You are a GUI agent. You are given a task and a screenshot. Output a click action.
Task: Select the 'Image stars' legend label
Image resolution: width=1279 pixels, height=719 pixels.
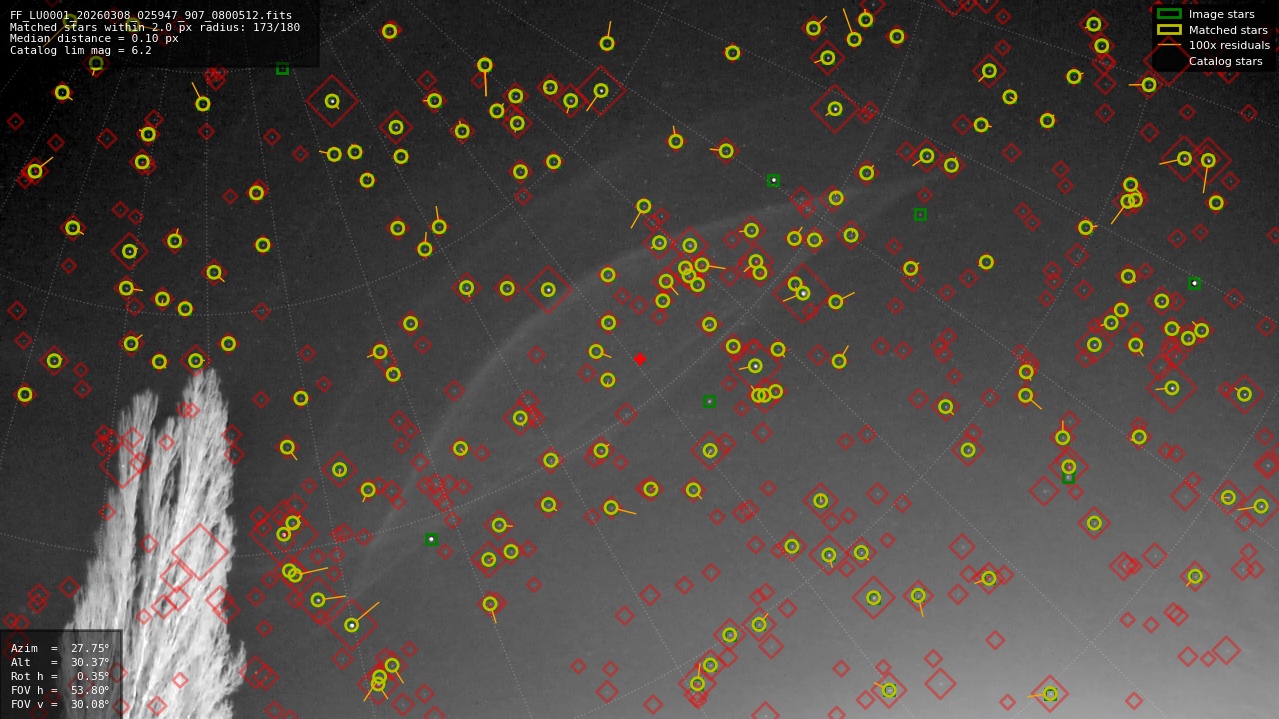[1221, 14]
